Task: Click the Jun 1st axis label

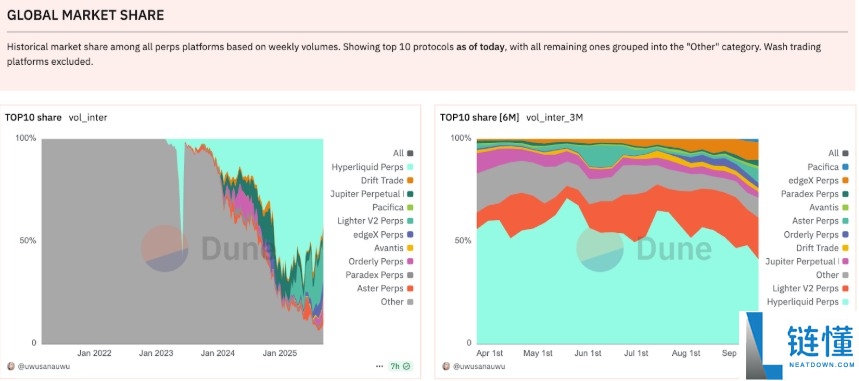Action: pyautogui.click(x=589, y=353)
